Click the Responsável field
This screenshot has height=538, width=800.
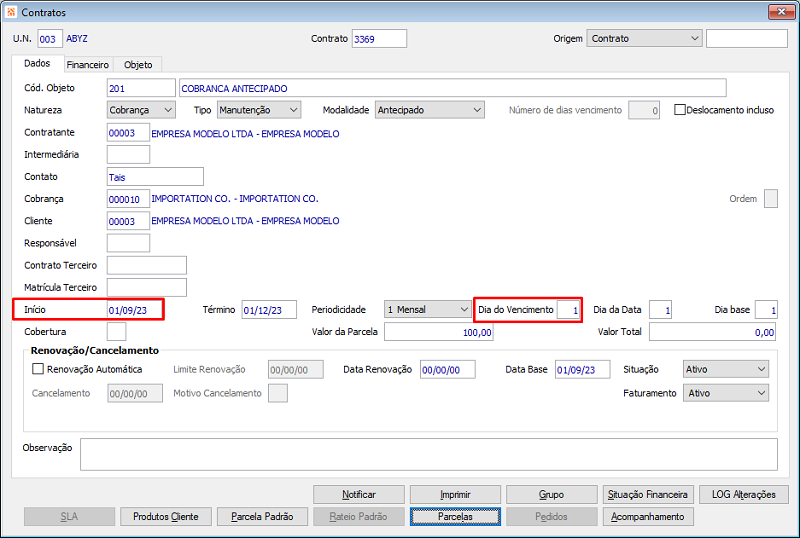pos(128,243)
